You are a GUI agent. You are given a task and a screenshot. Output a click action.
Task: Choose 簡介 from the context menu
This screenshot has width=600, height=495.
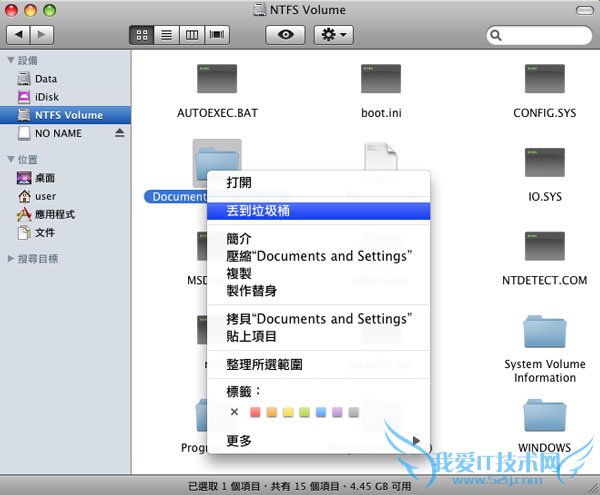pos(240,239)
